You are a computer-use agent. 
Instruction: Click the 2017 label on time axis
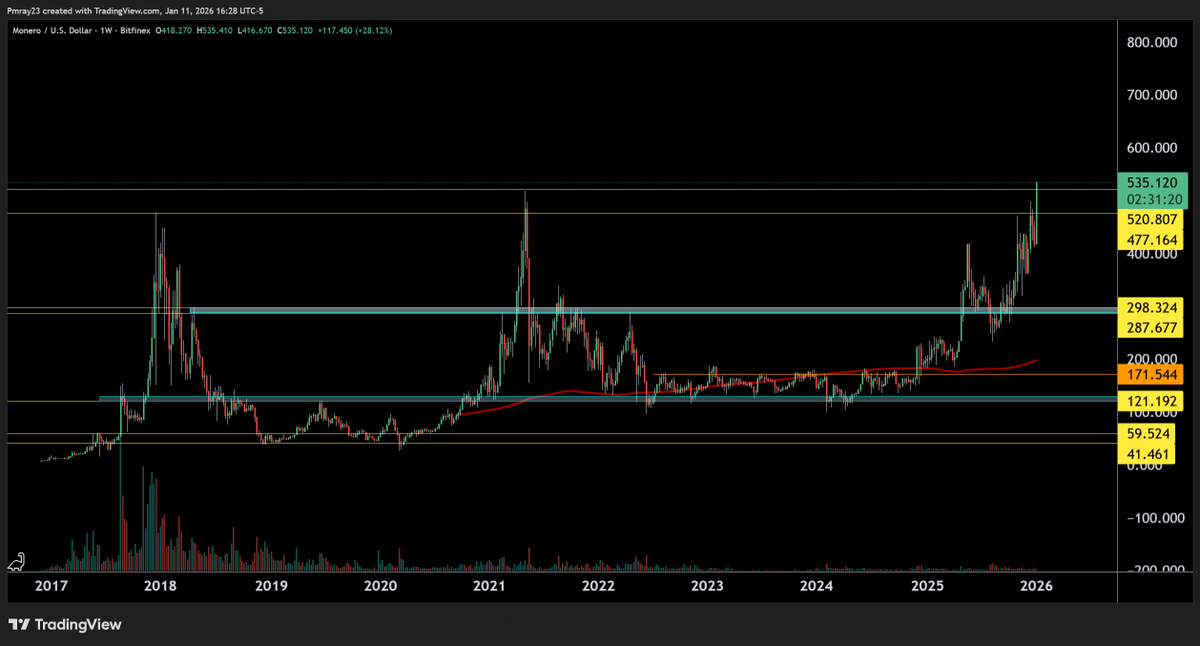[x=53, y=586]
